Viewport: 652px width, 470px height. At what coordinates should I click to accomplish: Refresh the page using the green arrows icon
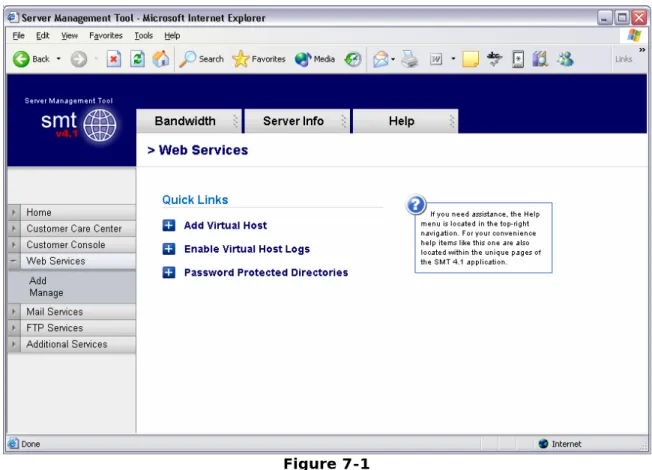(137, 59)
